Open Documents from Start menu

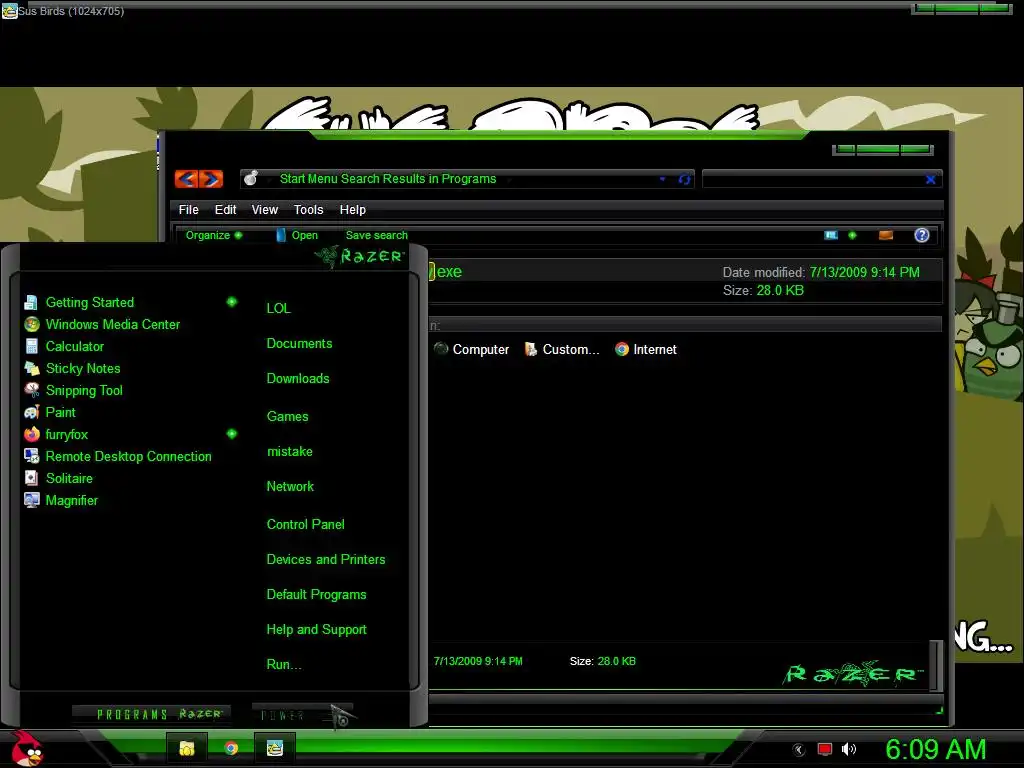pos(299,344)
